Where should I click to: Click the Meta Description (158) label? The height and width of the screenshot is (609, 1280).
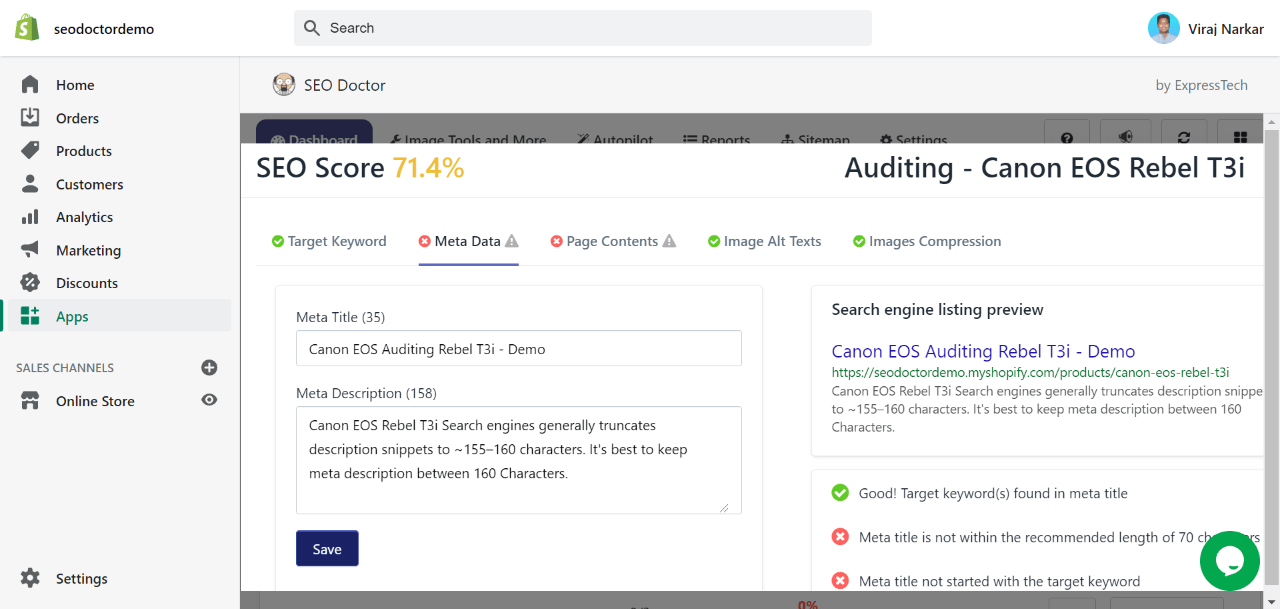click(367, 393)
